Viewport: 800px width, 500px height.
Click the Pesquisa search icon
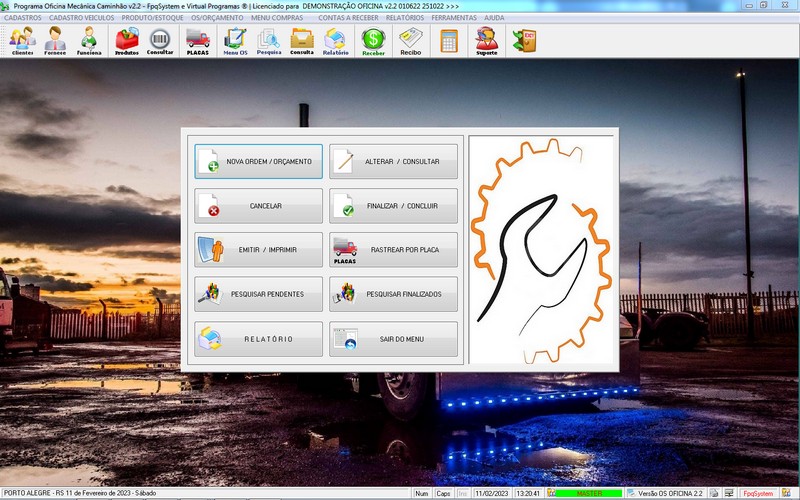269,41
